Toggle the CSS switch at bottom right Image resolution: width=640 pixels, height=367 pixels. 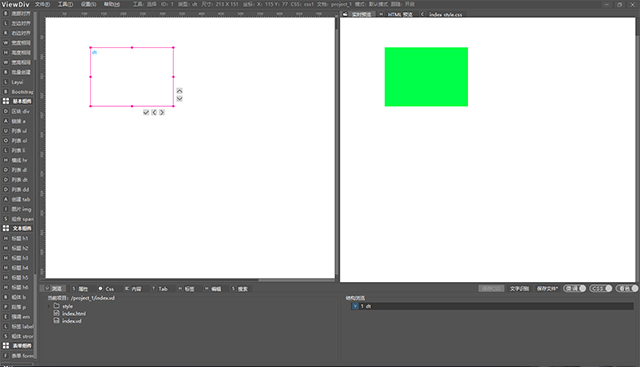click(600, 288)
